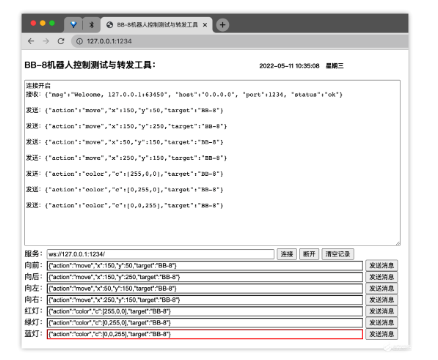Click the 蓝灯 row label

pyautogui.click(x=33, y=334)
